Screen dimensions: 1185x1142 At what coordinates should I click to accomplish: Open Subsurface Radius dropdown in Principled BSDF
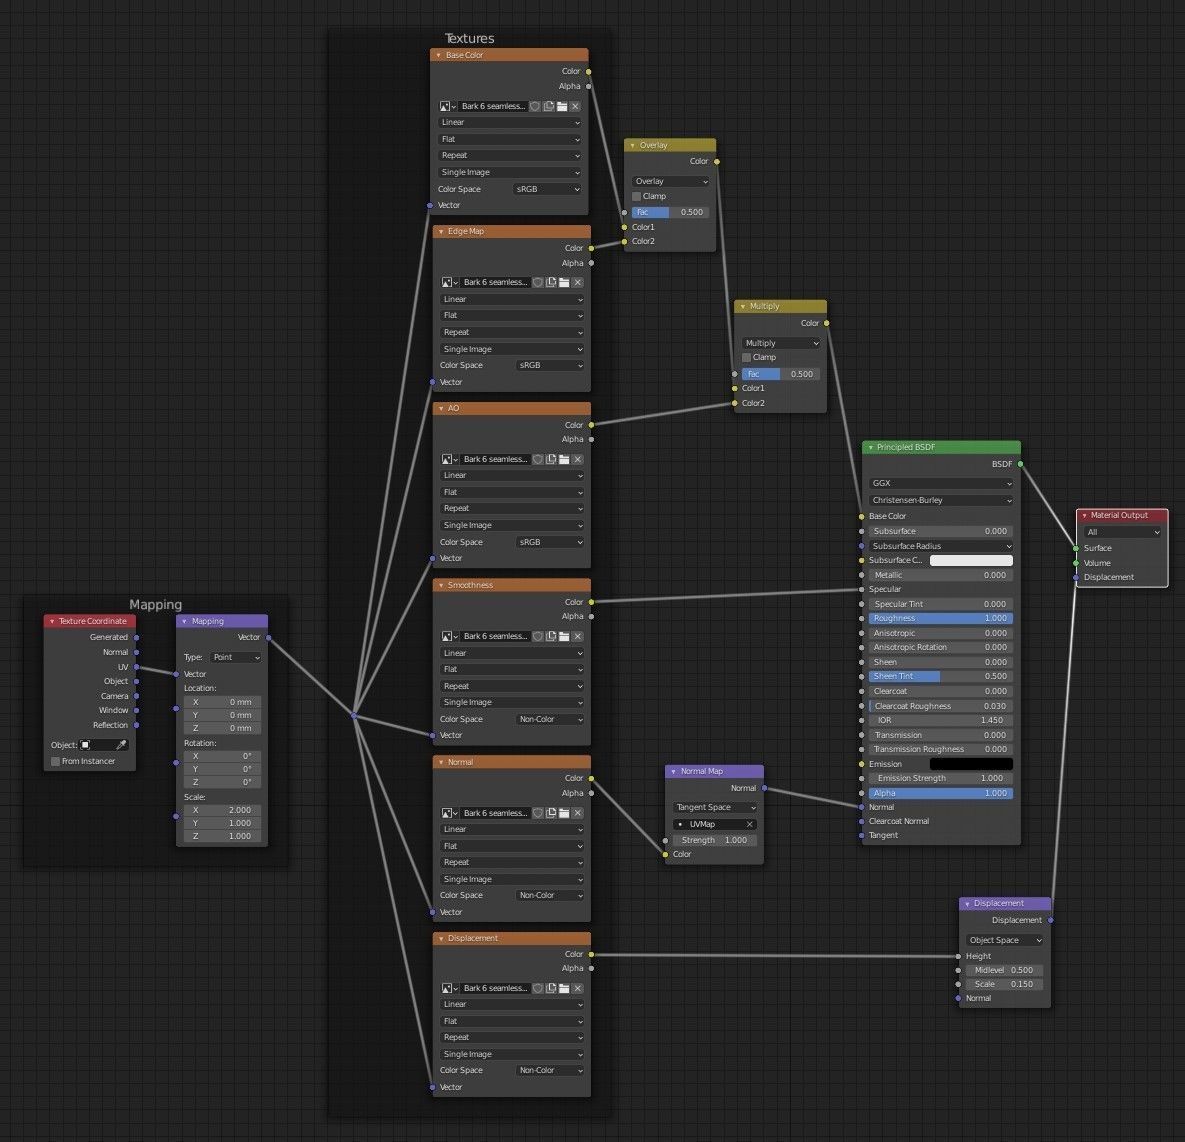click(x=941, y=546)
